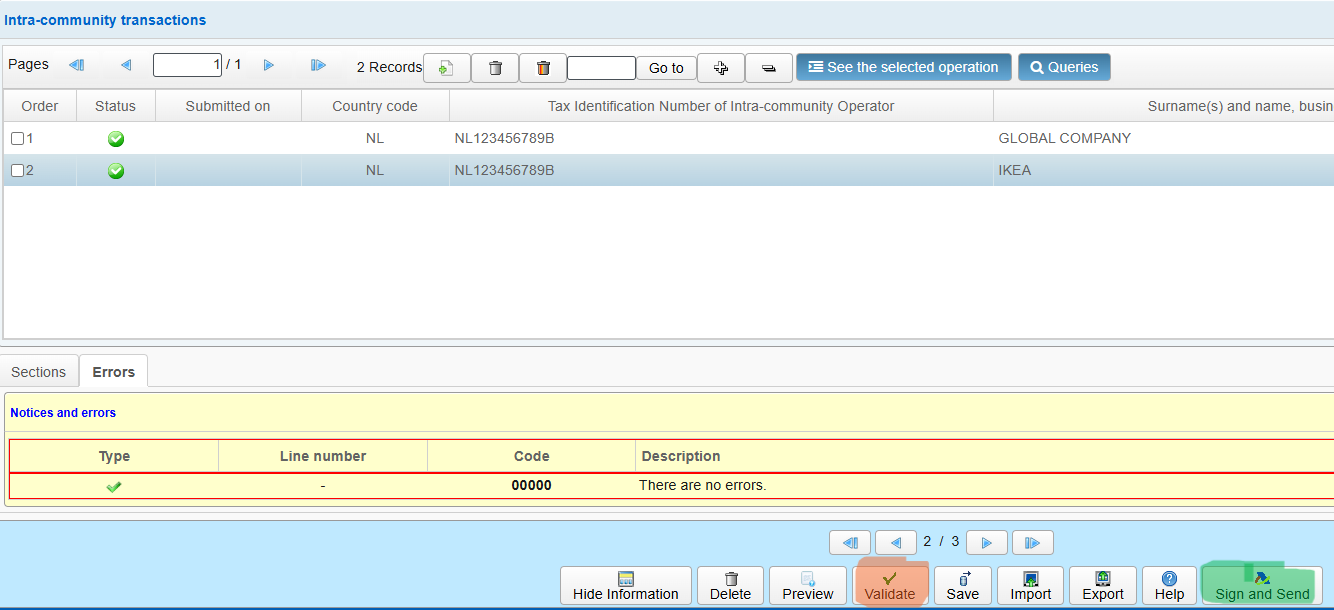
Task: Open the Queries button
Action: 1064,67
